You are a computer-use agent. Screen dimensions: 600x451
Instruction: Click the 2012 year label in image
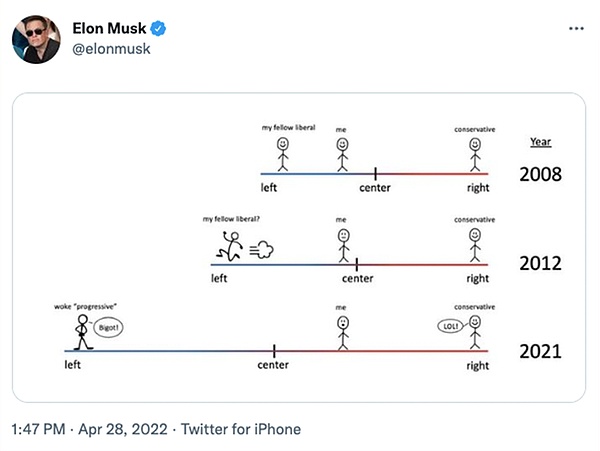(x=540, y=264)
